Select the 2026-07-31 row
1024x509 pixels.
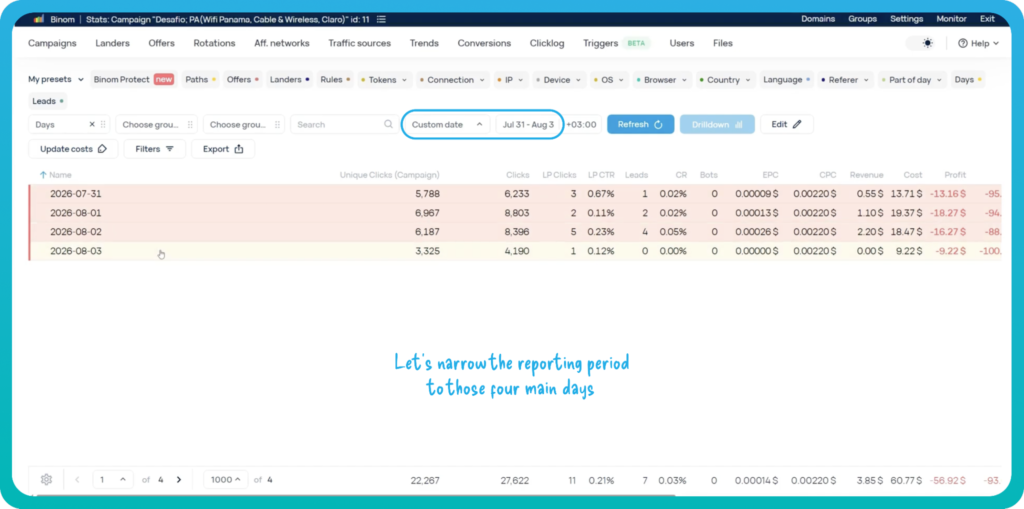click(515, 194)
